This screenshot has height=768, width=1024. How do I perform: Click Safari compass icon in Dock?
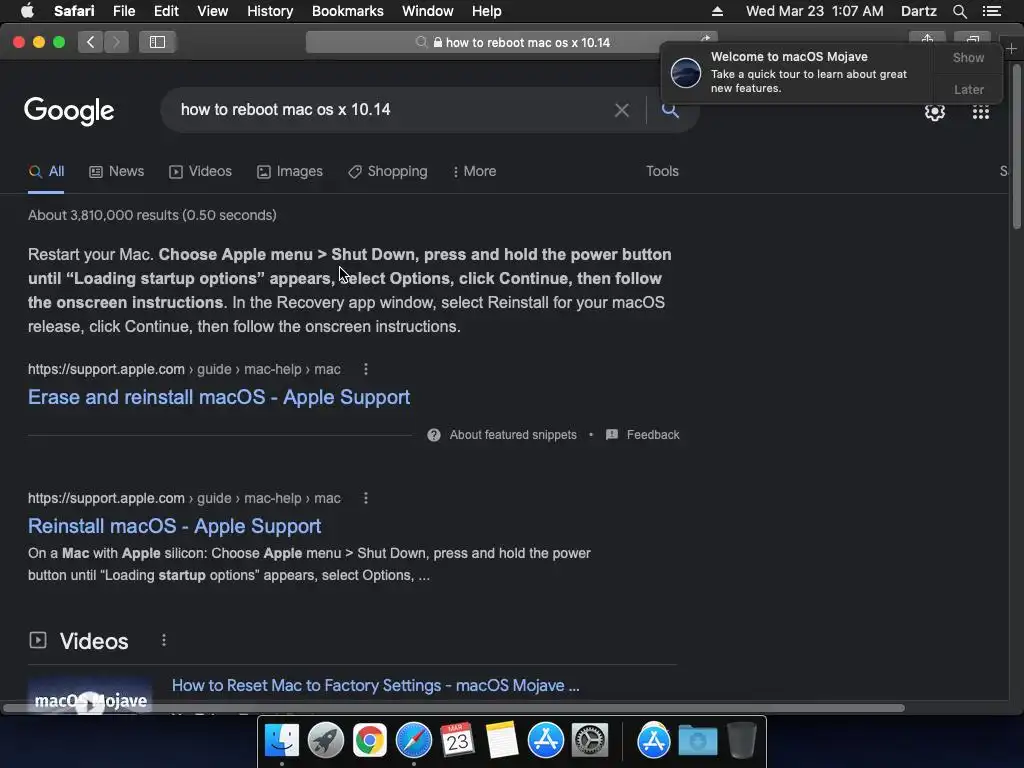(413, 740)
